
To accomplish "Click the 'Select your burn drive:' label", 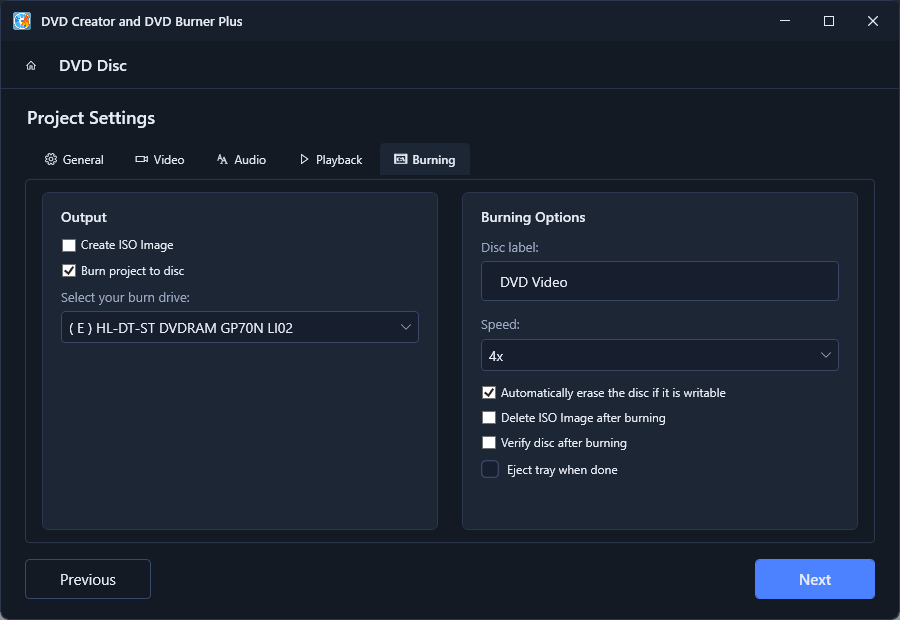I will [125, 297].
